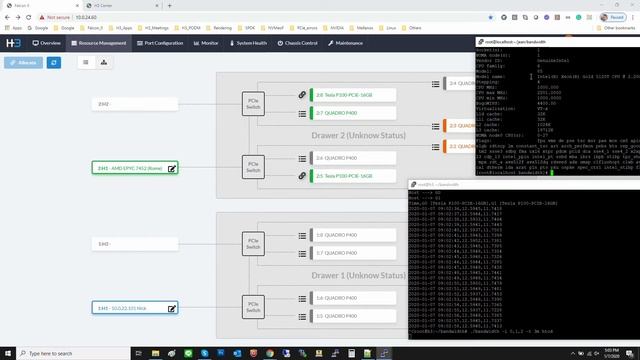Image resolution: width=640 pixels, height=360 pixels.
Task: Click the Allocate button
Action: coord(23,62)
